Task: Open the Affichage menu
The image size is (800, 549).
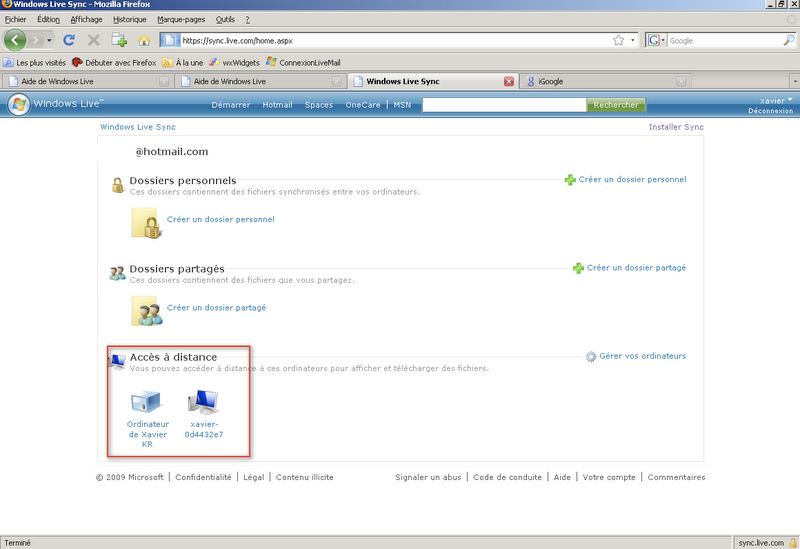Action: tap(86, 19)
